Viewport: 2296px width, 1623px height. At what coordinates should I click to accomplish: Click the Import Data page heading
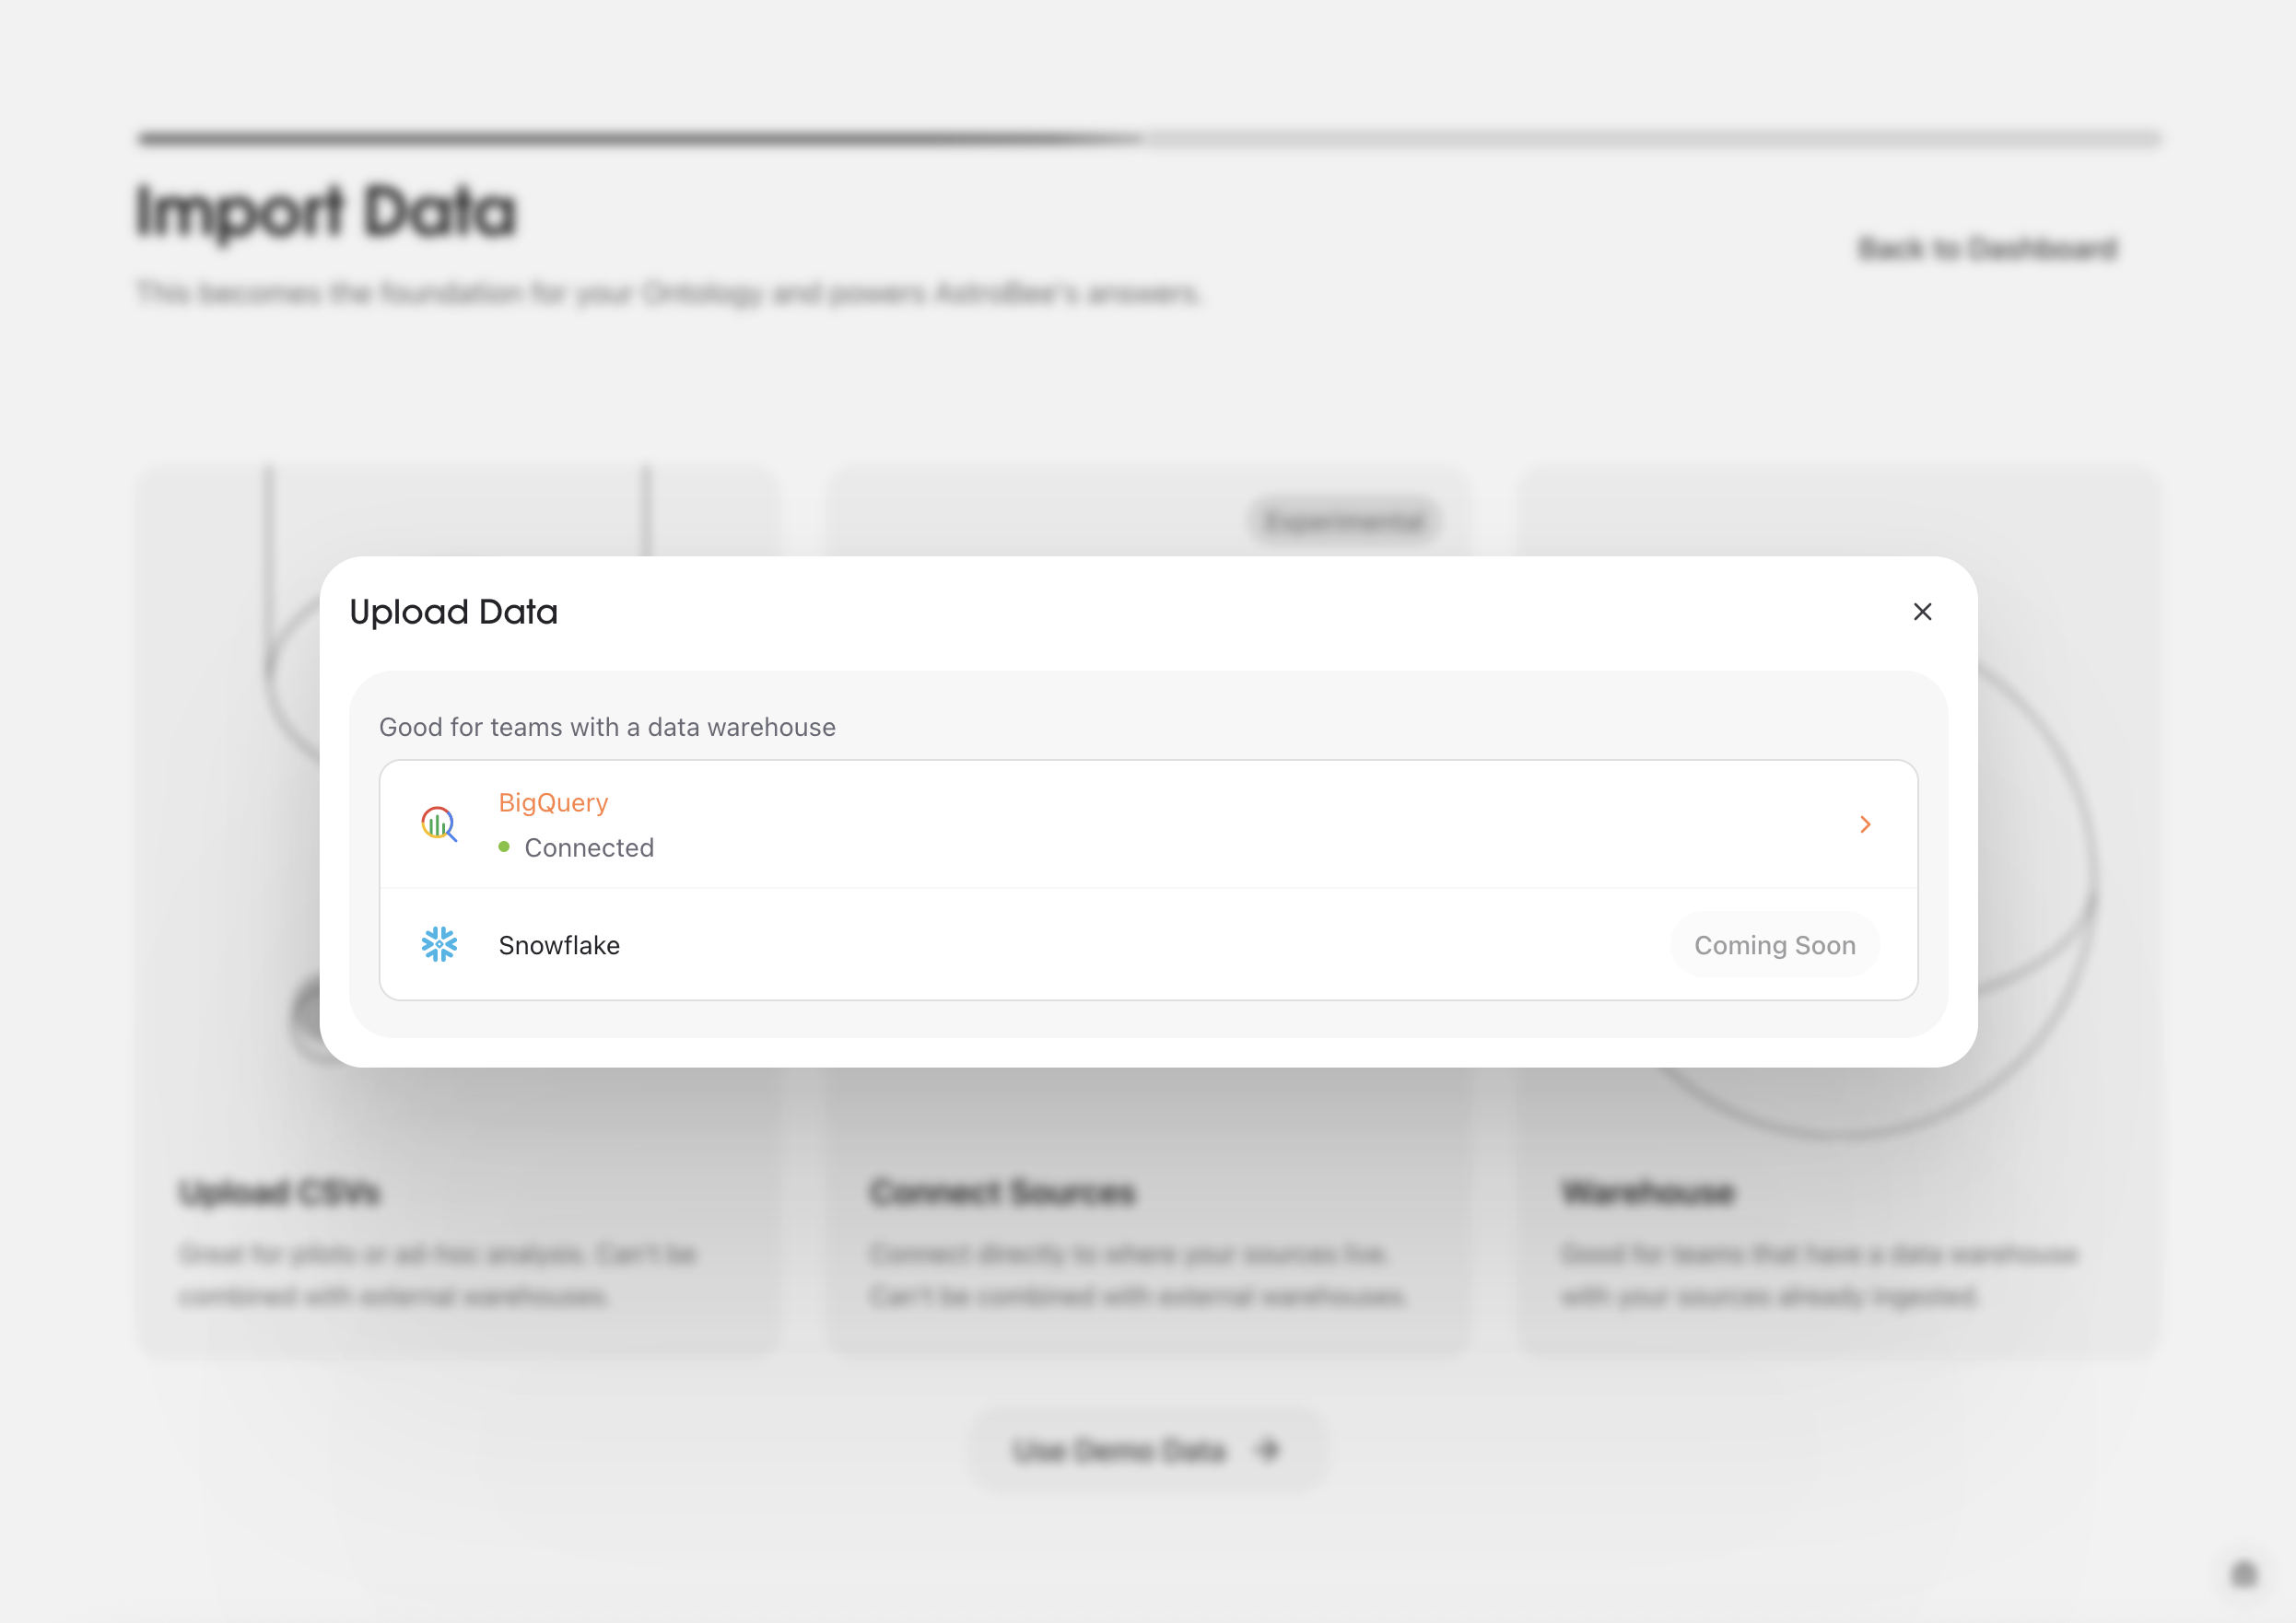326,210
